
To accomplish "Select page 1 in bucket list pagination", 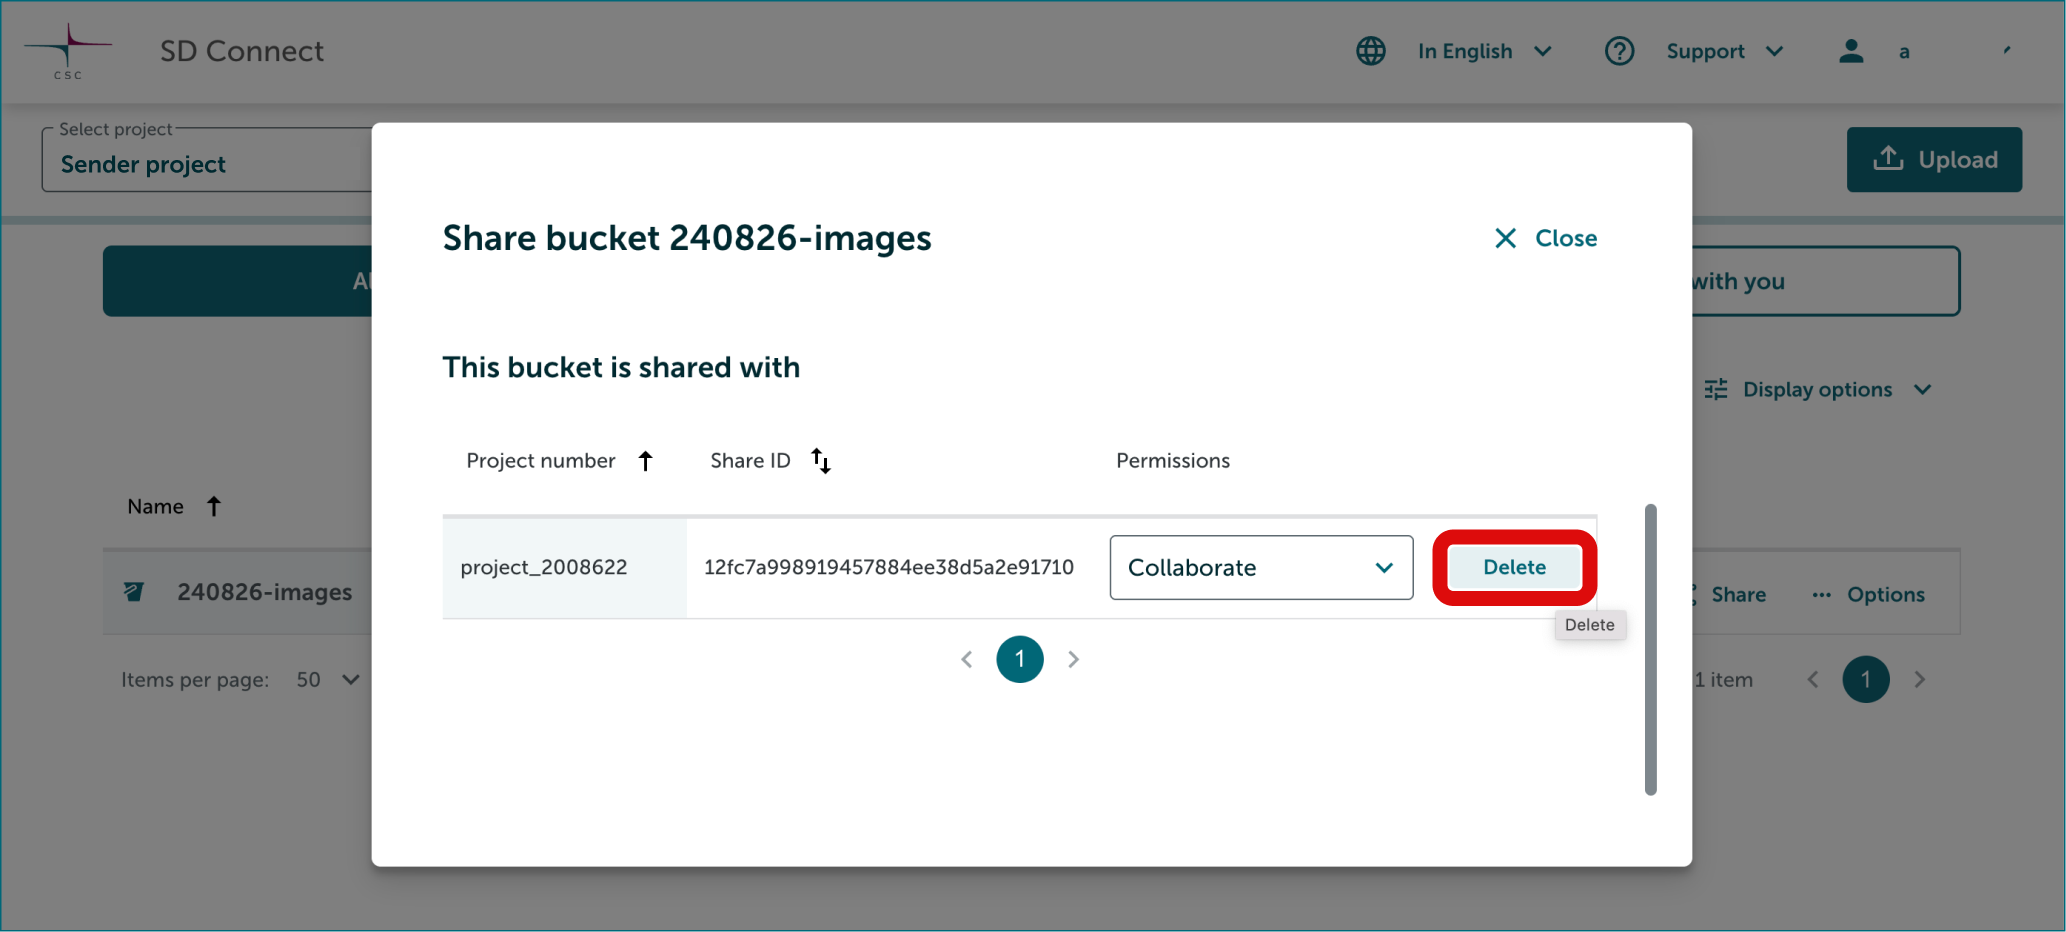I will [1866, 680].
